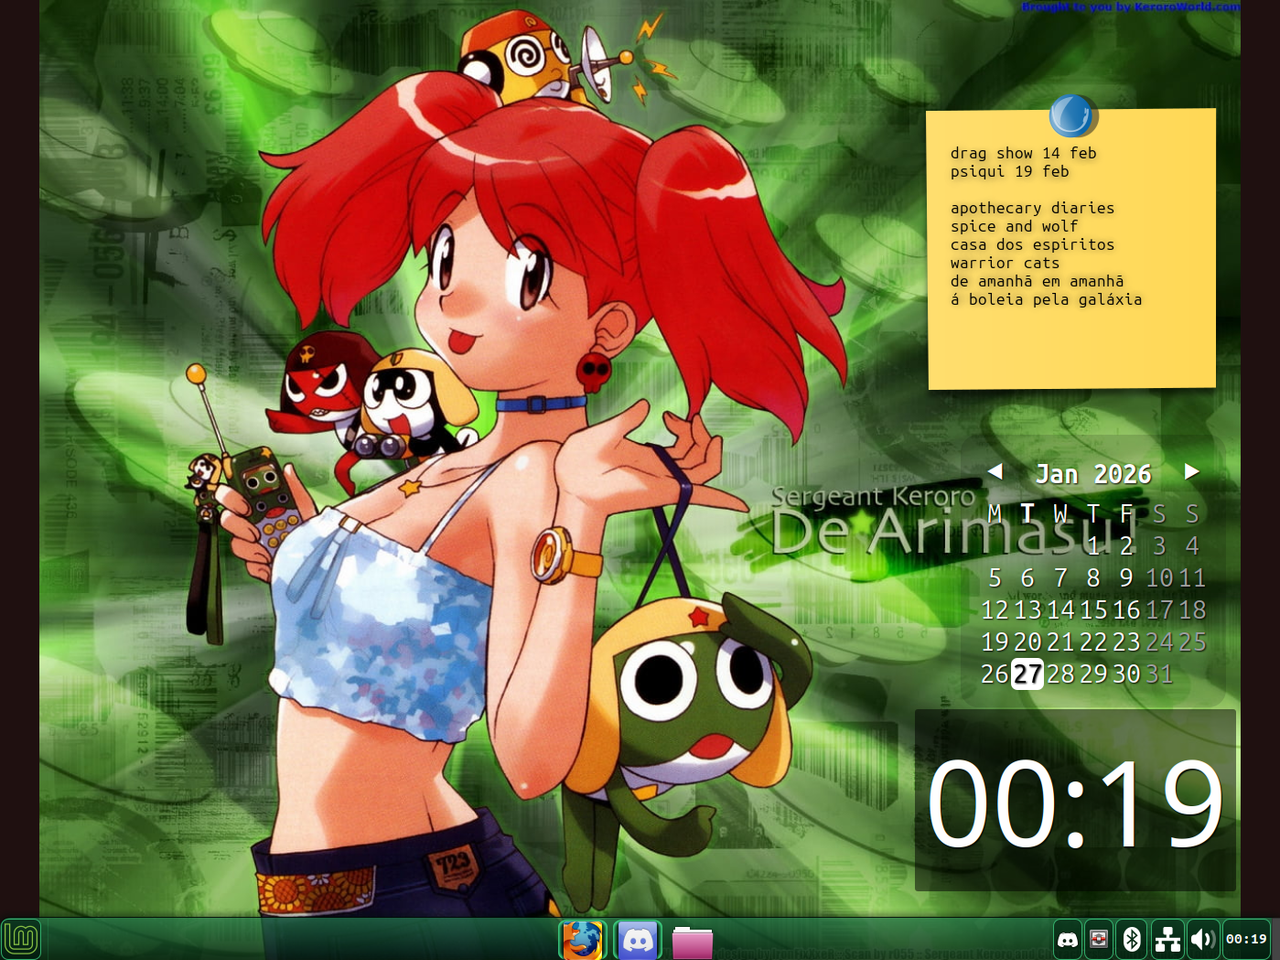Select the highlighted date 27
Screen dimensions: 1280x960
1026,674
